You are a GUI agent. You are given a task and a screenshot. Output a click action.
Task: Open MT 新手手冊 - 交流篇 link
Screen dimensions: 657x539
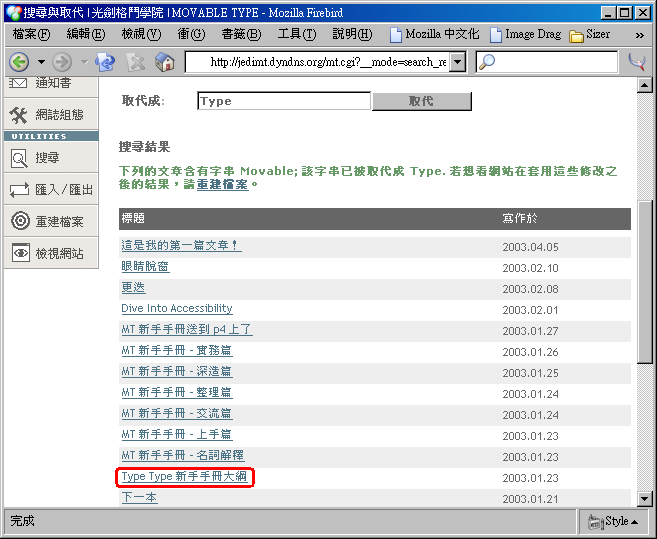pyautogui.click(x=177, y=413)
